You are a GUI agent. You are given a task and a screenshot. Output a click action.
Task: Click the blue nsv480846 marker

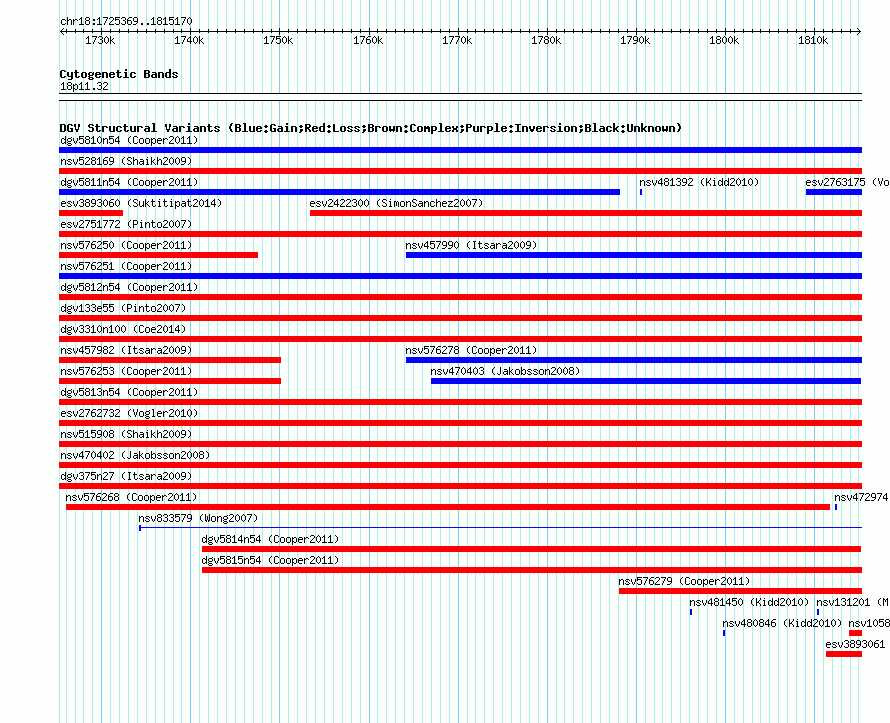(x=724, y=633)
